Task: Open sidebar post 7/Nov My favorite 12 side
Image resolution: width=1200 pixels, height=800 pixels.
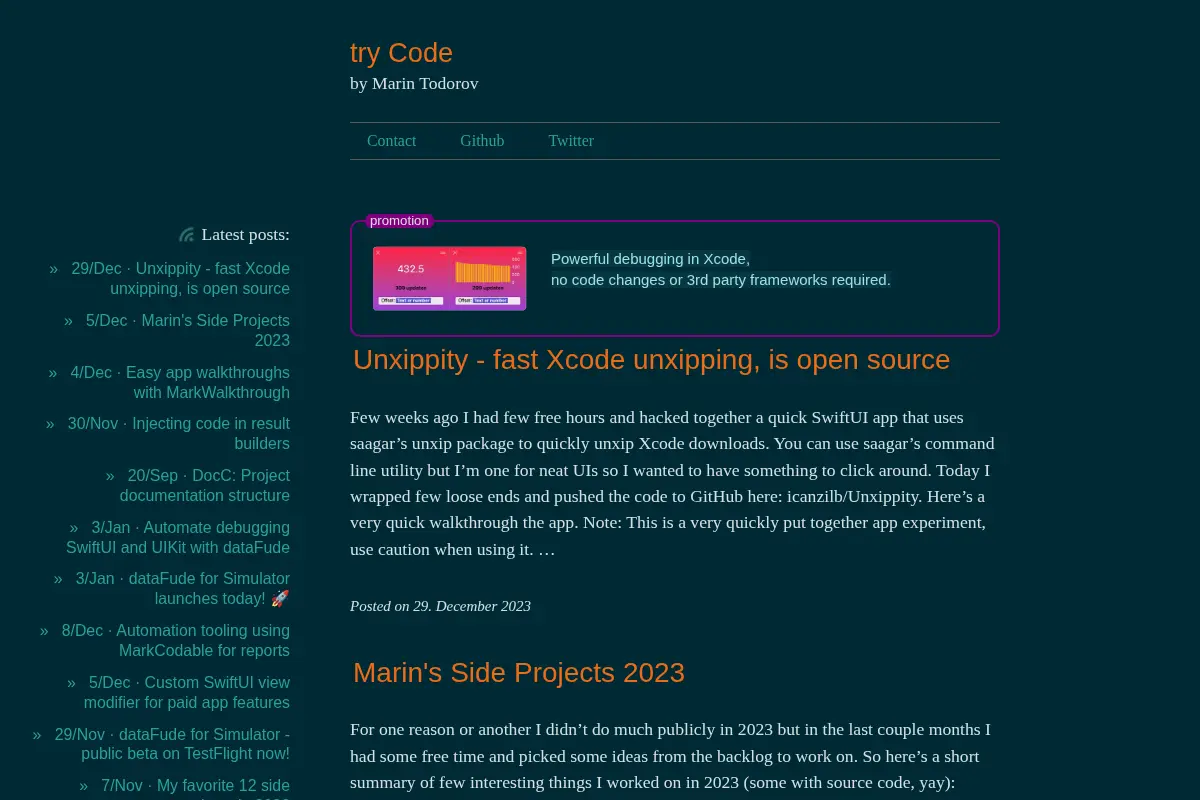Action: tap(195, 790)
